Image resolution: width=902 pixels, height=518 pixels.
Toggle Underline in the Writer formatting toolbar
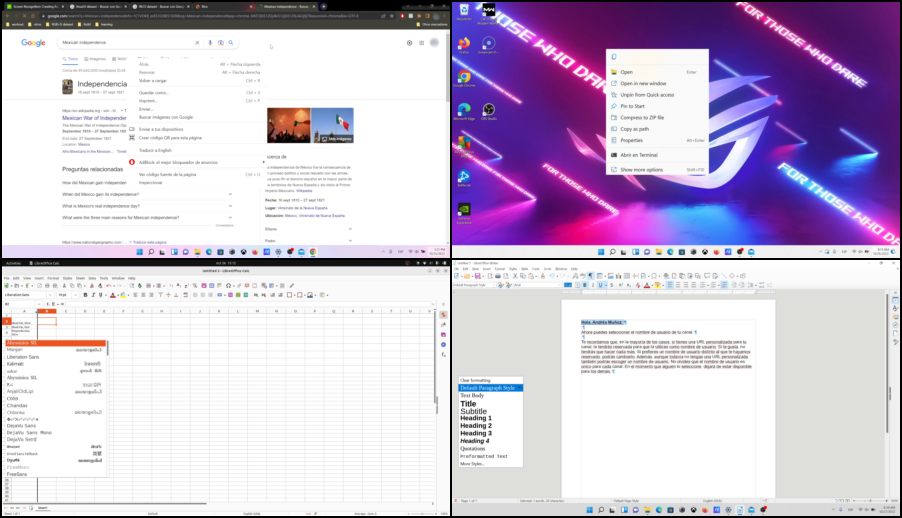[x=601, y=285]
